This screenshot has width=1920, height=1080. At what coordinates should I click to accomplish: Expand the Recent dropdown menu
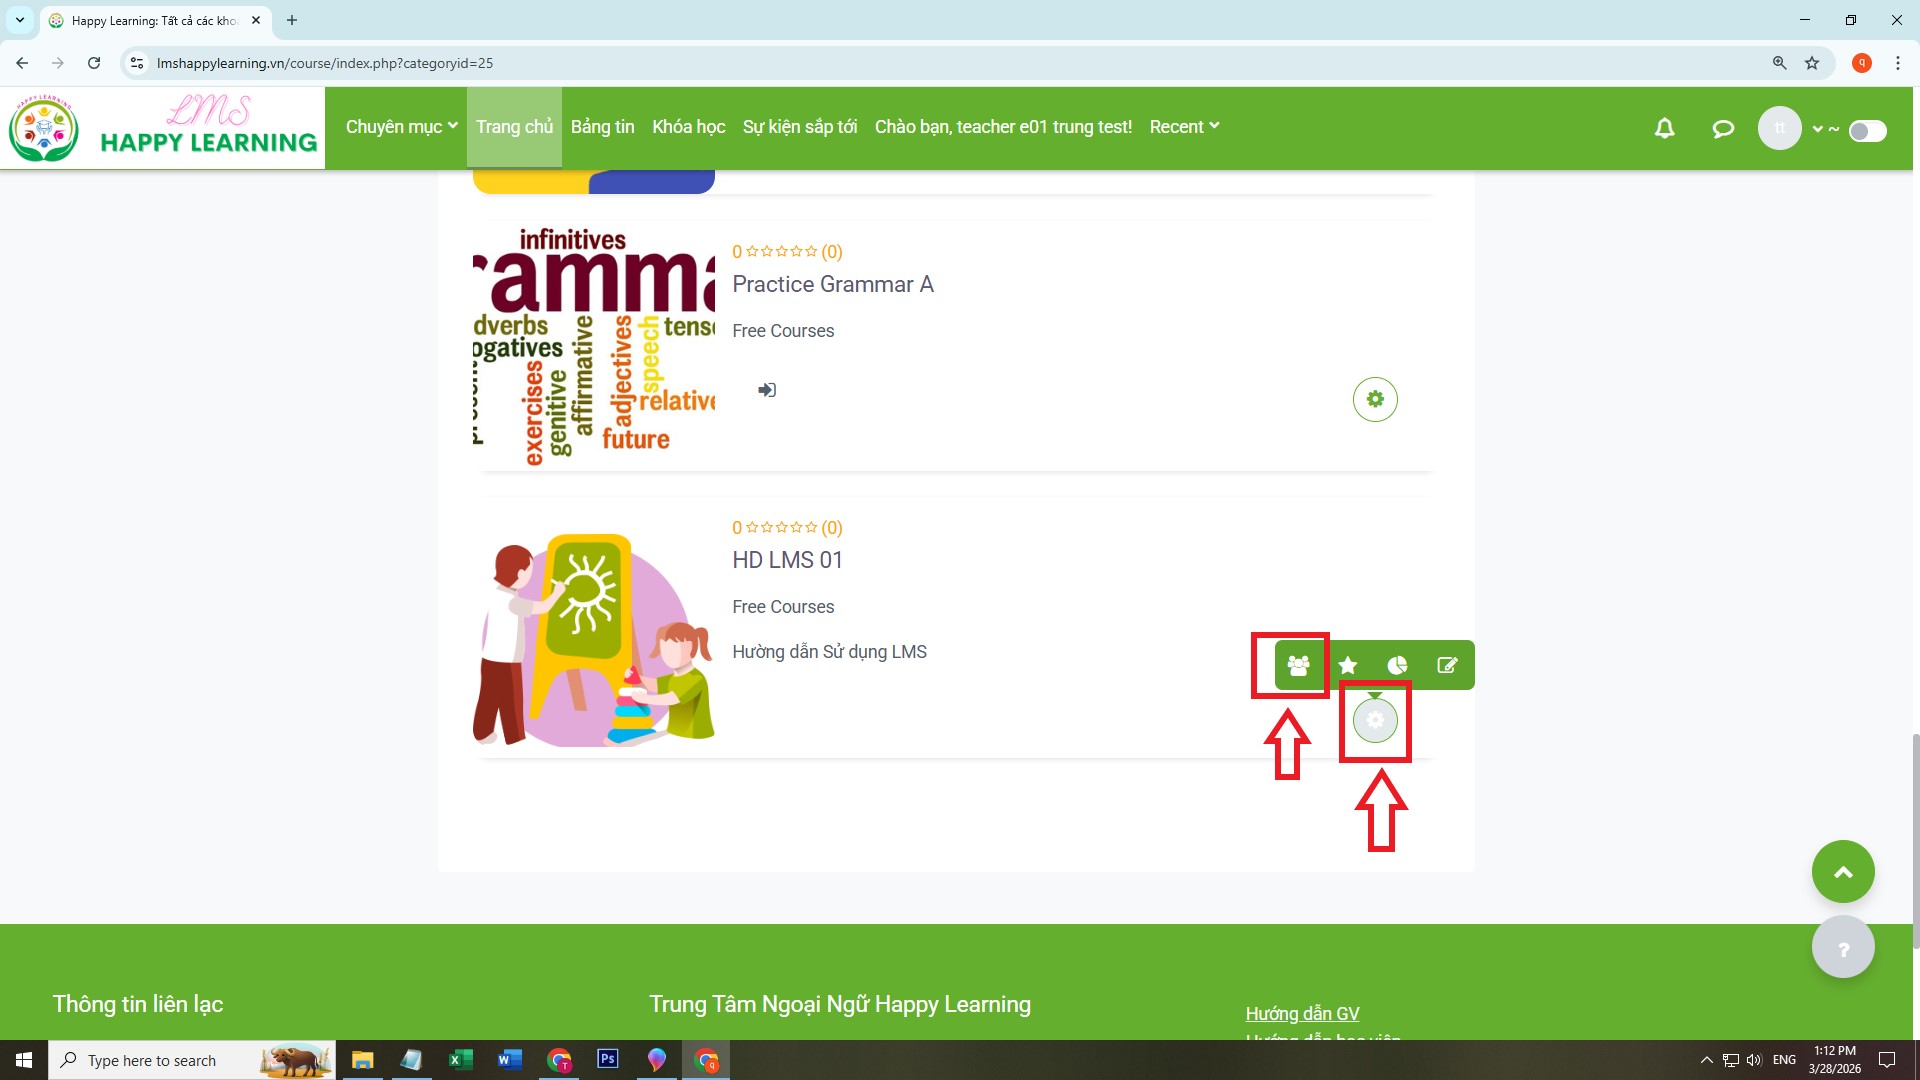[1184, 127]
